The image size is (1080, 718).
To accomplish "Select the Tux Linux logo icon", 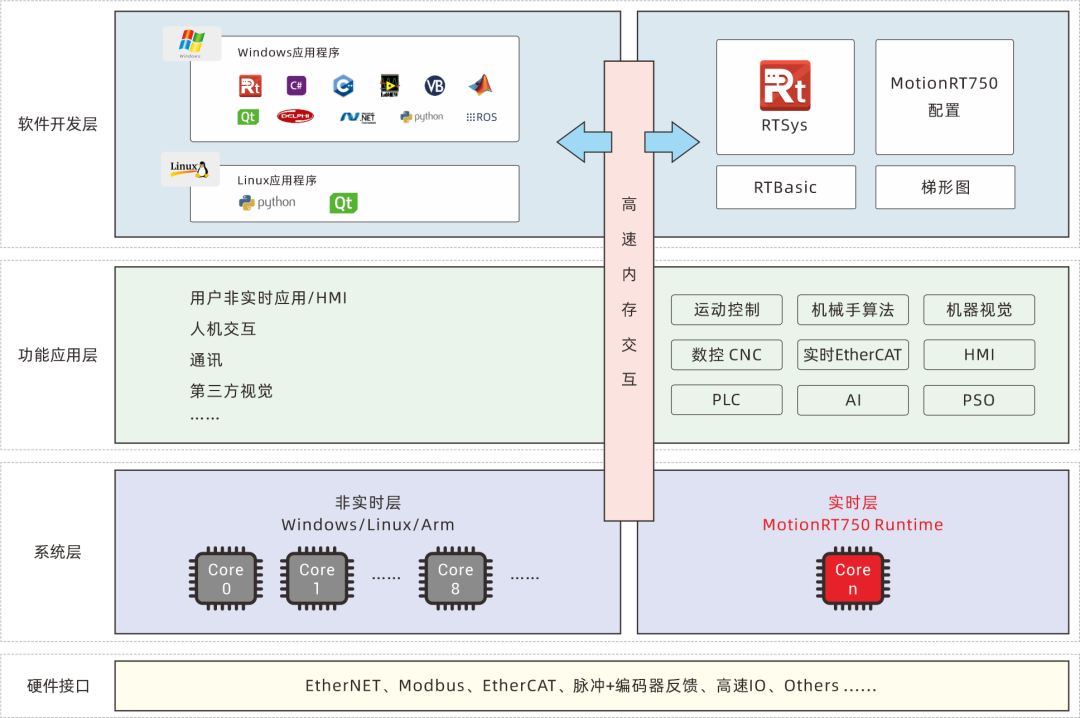I will point(190,170).
